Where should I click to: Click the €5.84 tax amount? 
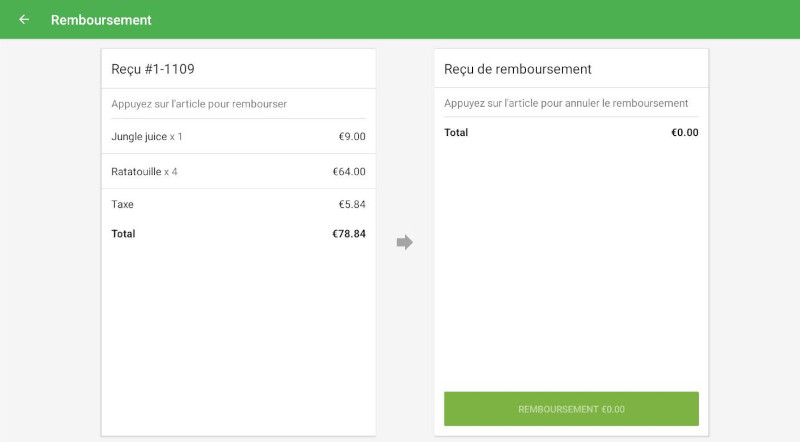pos(352,204)
